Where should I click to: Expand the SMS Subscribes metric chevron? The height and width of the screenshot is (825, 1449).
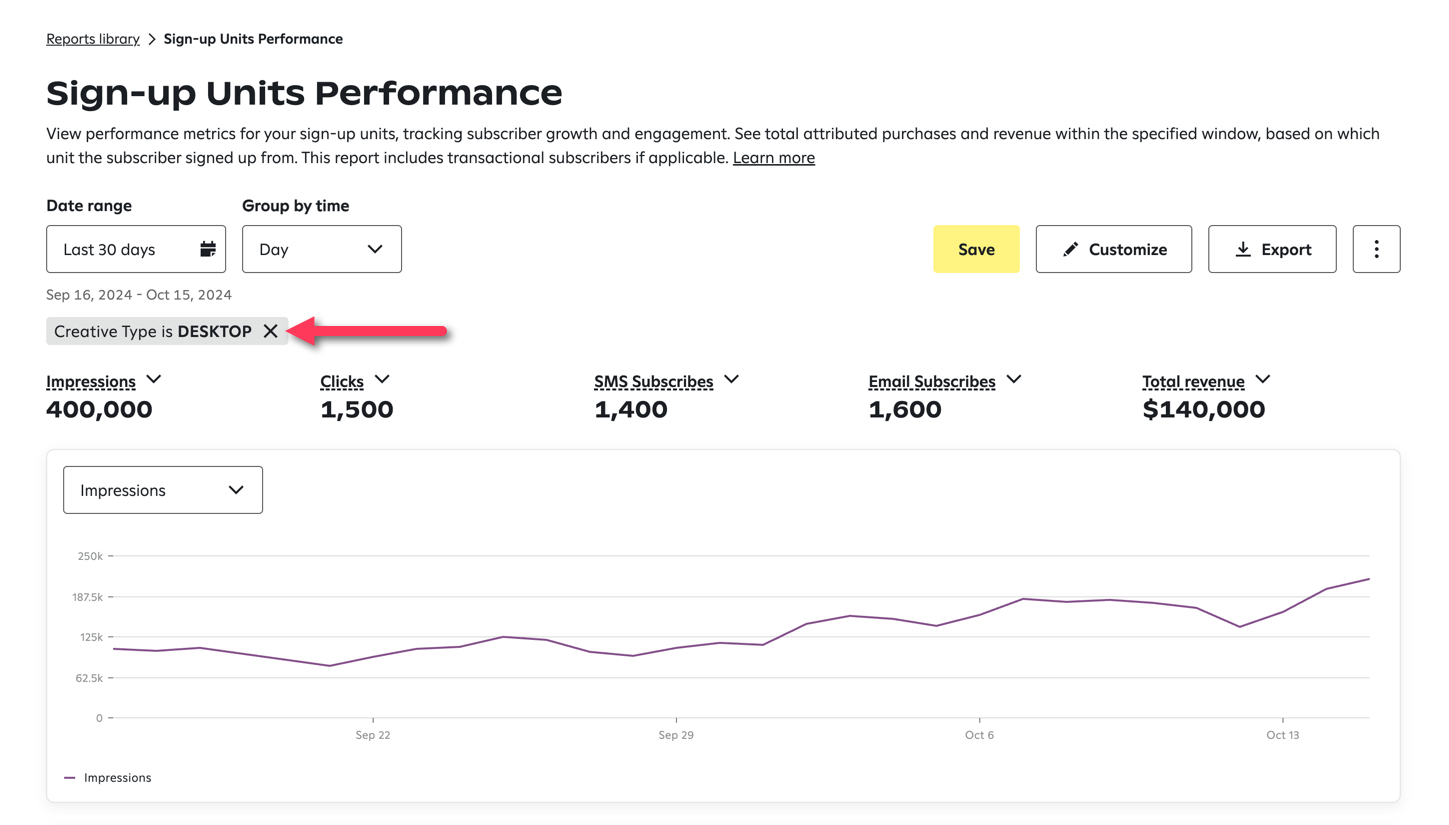pos(731,379)
